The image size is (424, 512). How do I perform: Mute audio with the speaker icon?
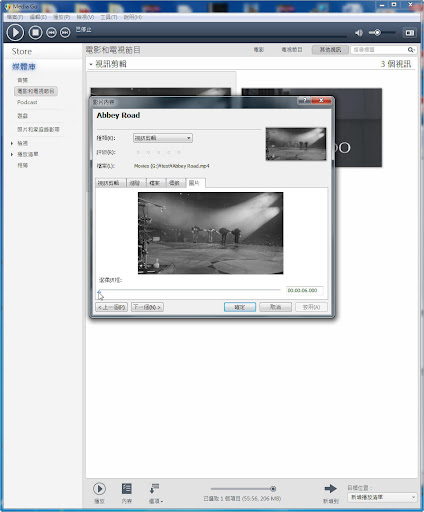(x=359, y=33)
